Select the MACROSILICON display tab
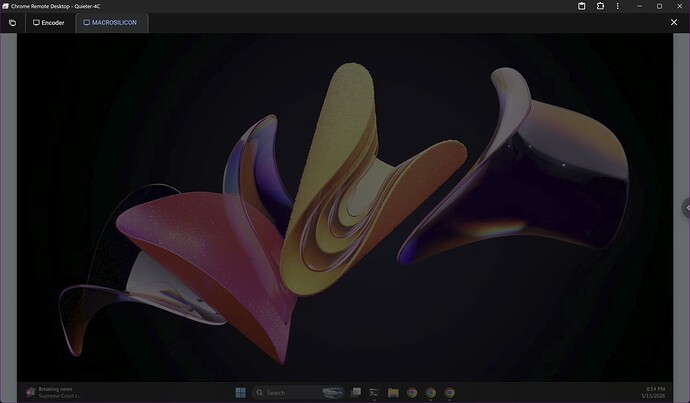Image resolution: width=690 pixels, height=403 pixels. tap(110, 22)
